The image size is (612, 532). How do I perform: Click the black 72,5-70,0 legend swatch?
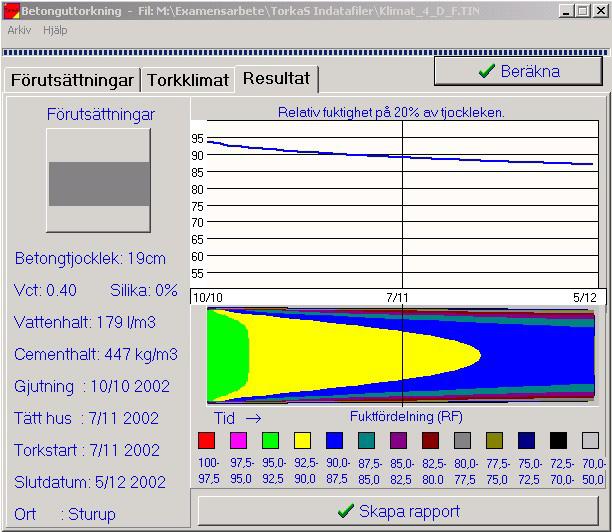(559, 440)
